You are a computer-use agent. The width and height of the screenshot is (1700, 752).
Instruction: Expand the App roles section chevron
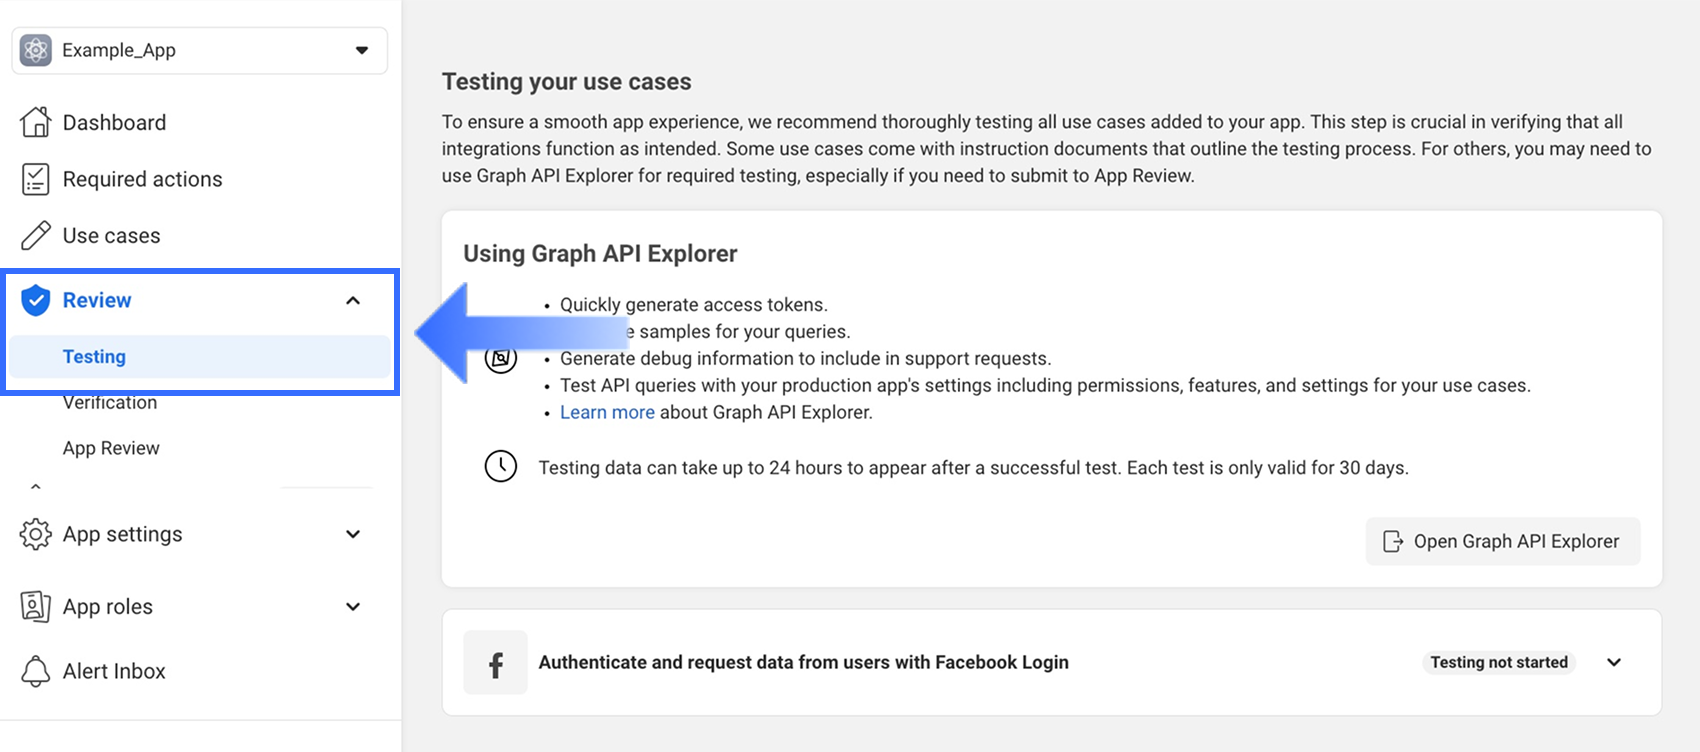pos(353,606)
